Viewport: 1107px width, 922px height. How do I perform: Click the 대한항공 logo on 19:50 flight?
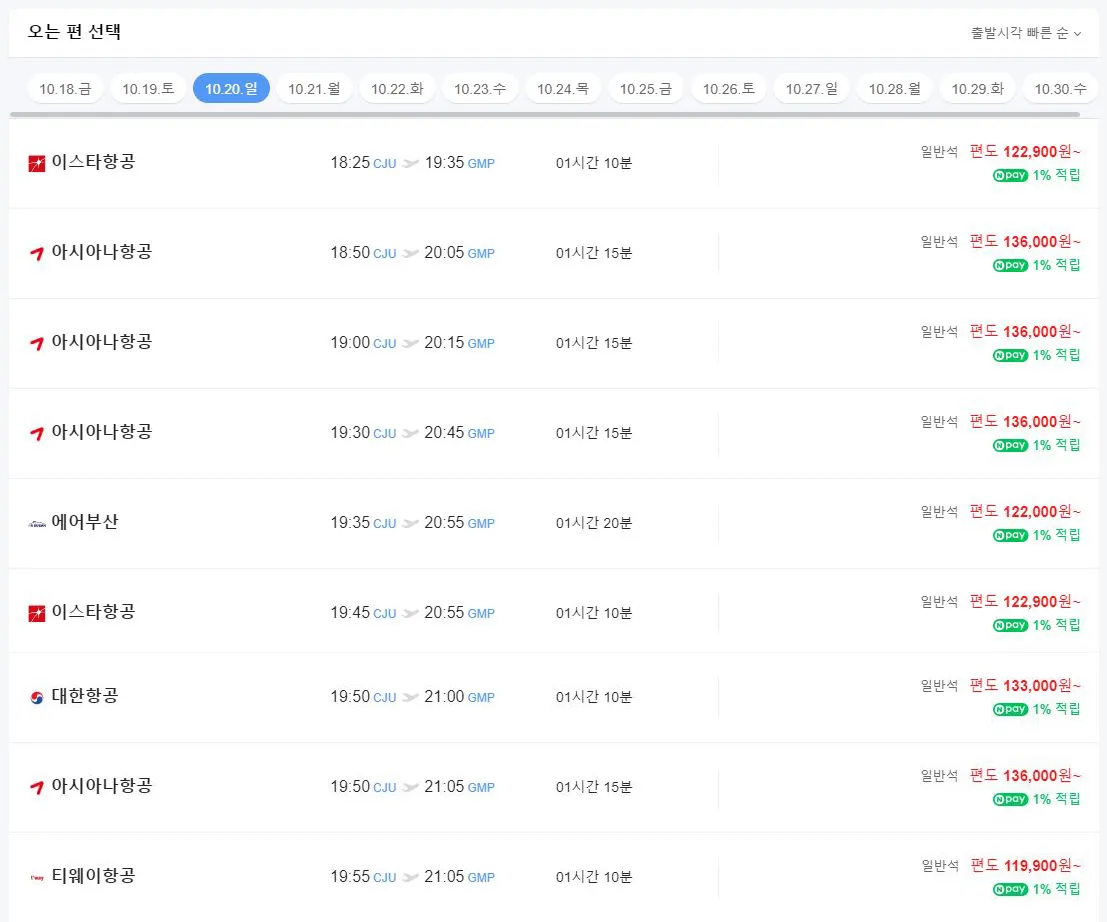click(37, 697)
